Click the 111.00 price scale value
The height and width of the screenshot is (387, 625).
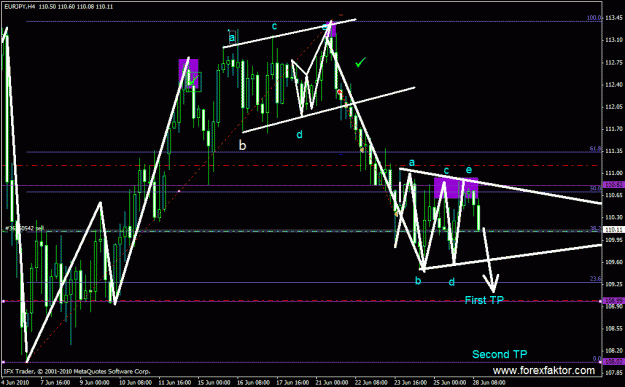(x=614, y=173)
